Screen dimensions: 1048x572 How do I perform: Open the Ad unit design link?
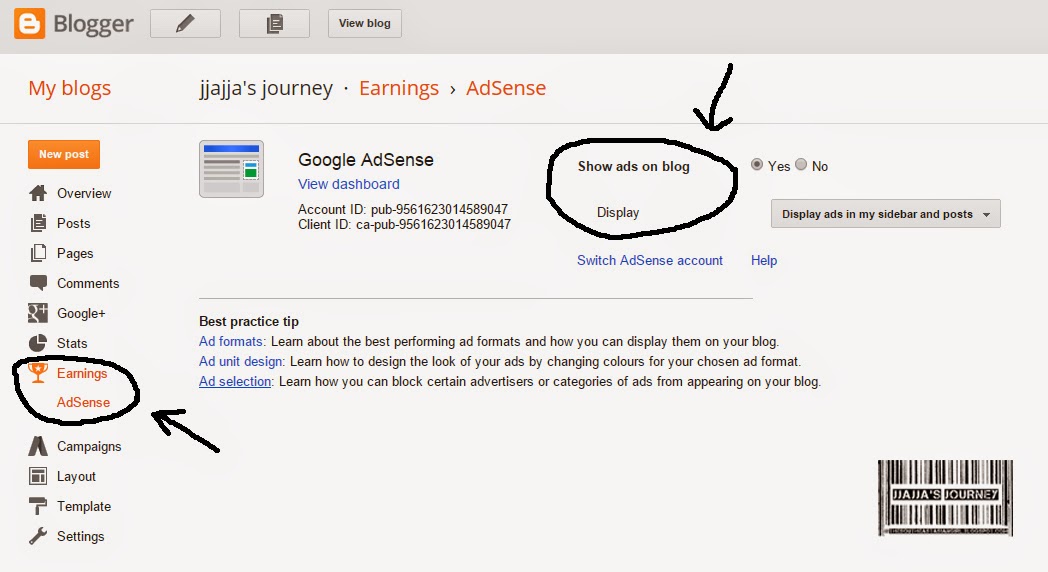coord(241,362)
